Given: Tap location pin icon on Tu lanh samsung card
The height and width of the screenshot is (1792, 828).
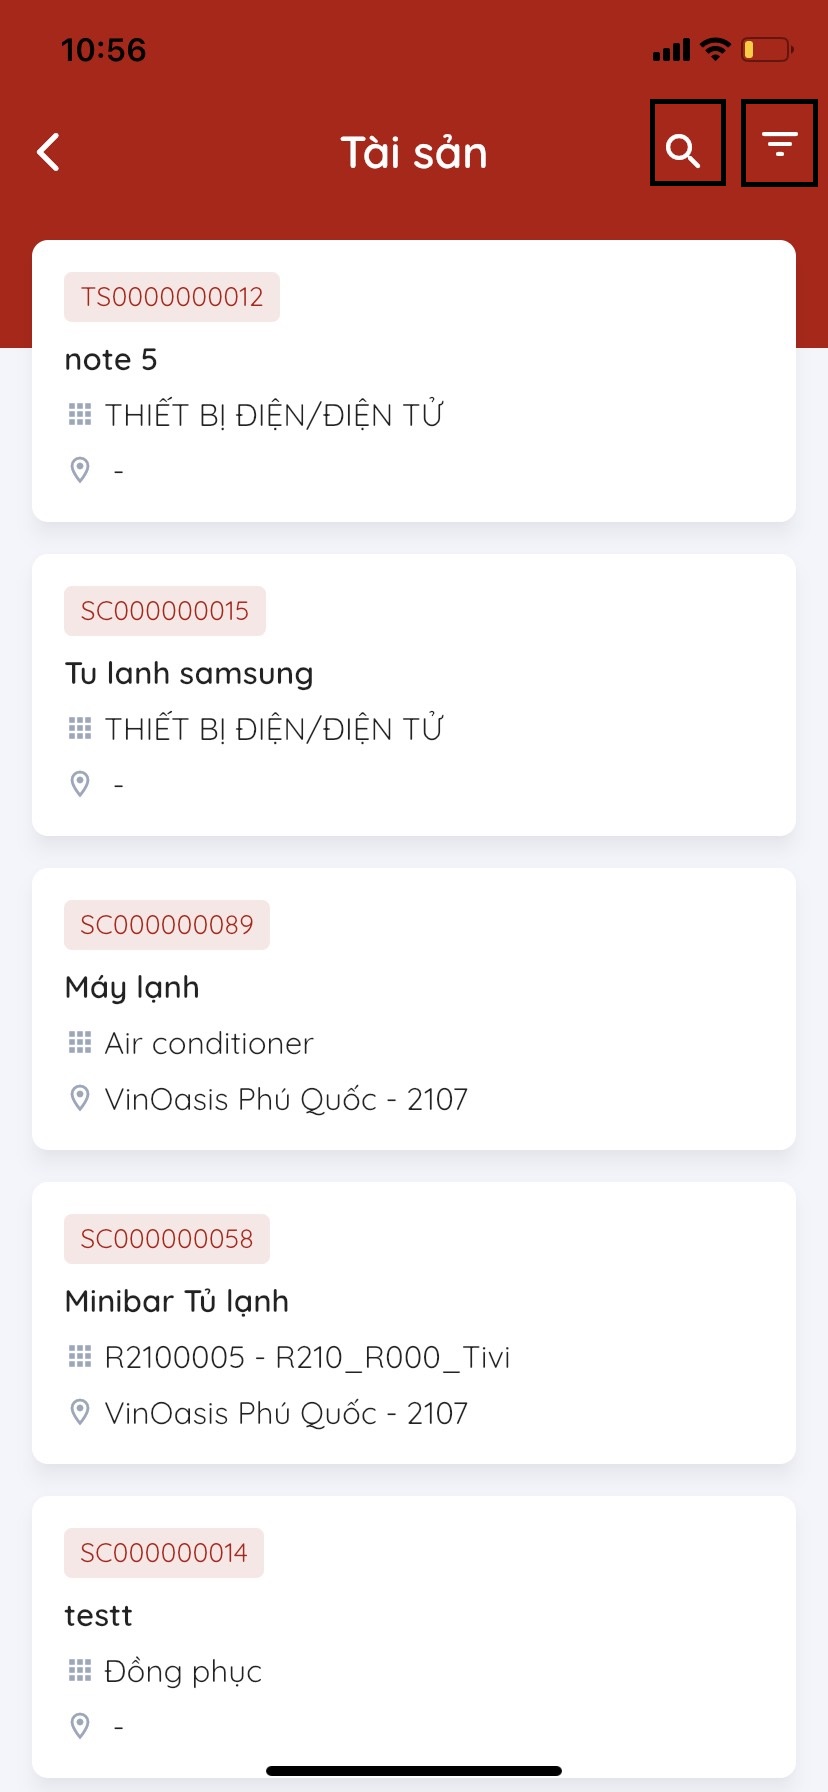Looking at the screenshot, I should tap(80, 783).
